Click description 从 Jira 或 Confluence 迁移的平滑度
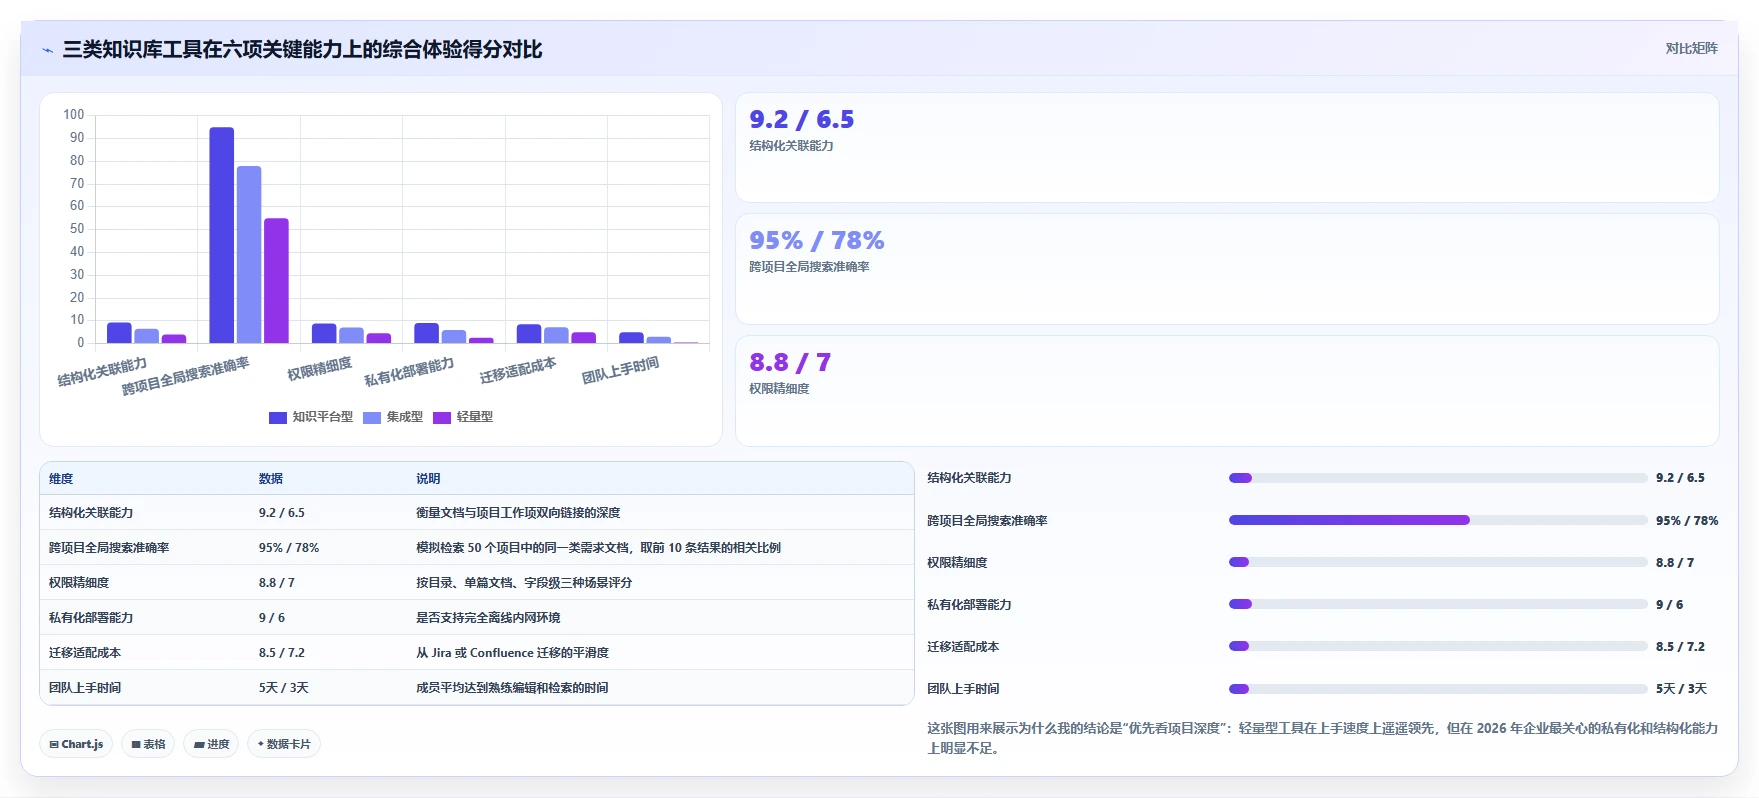This screenshot has width=1759, height=798. click(x=512, y=653)
